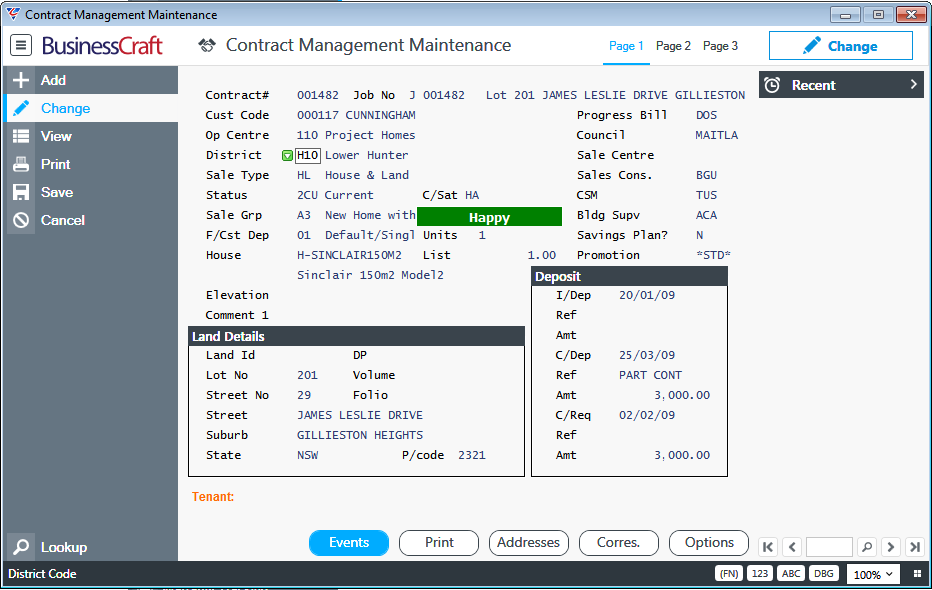This screenshot has width=932, height=590.
Task: Jump to the last record
Action: coord(915,547)
